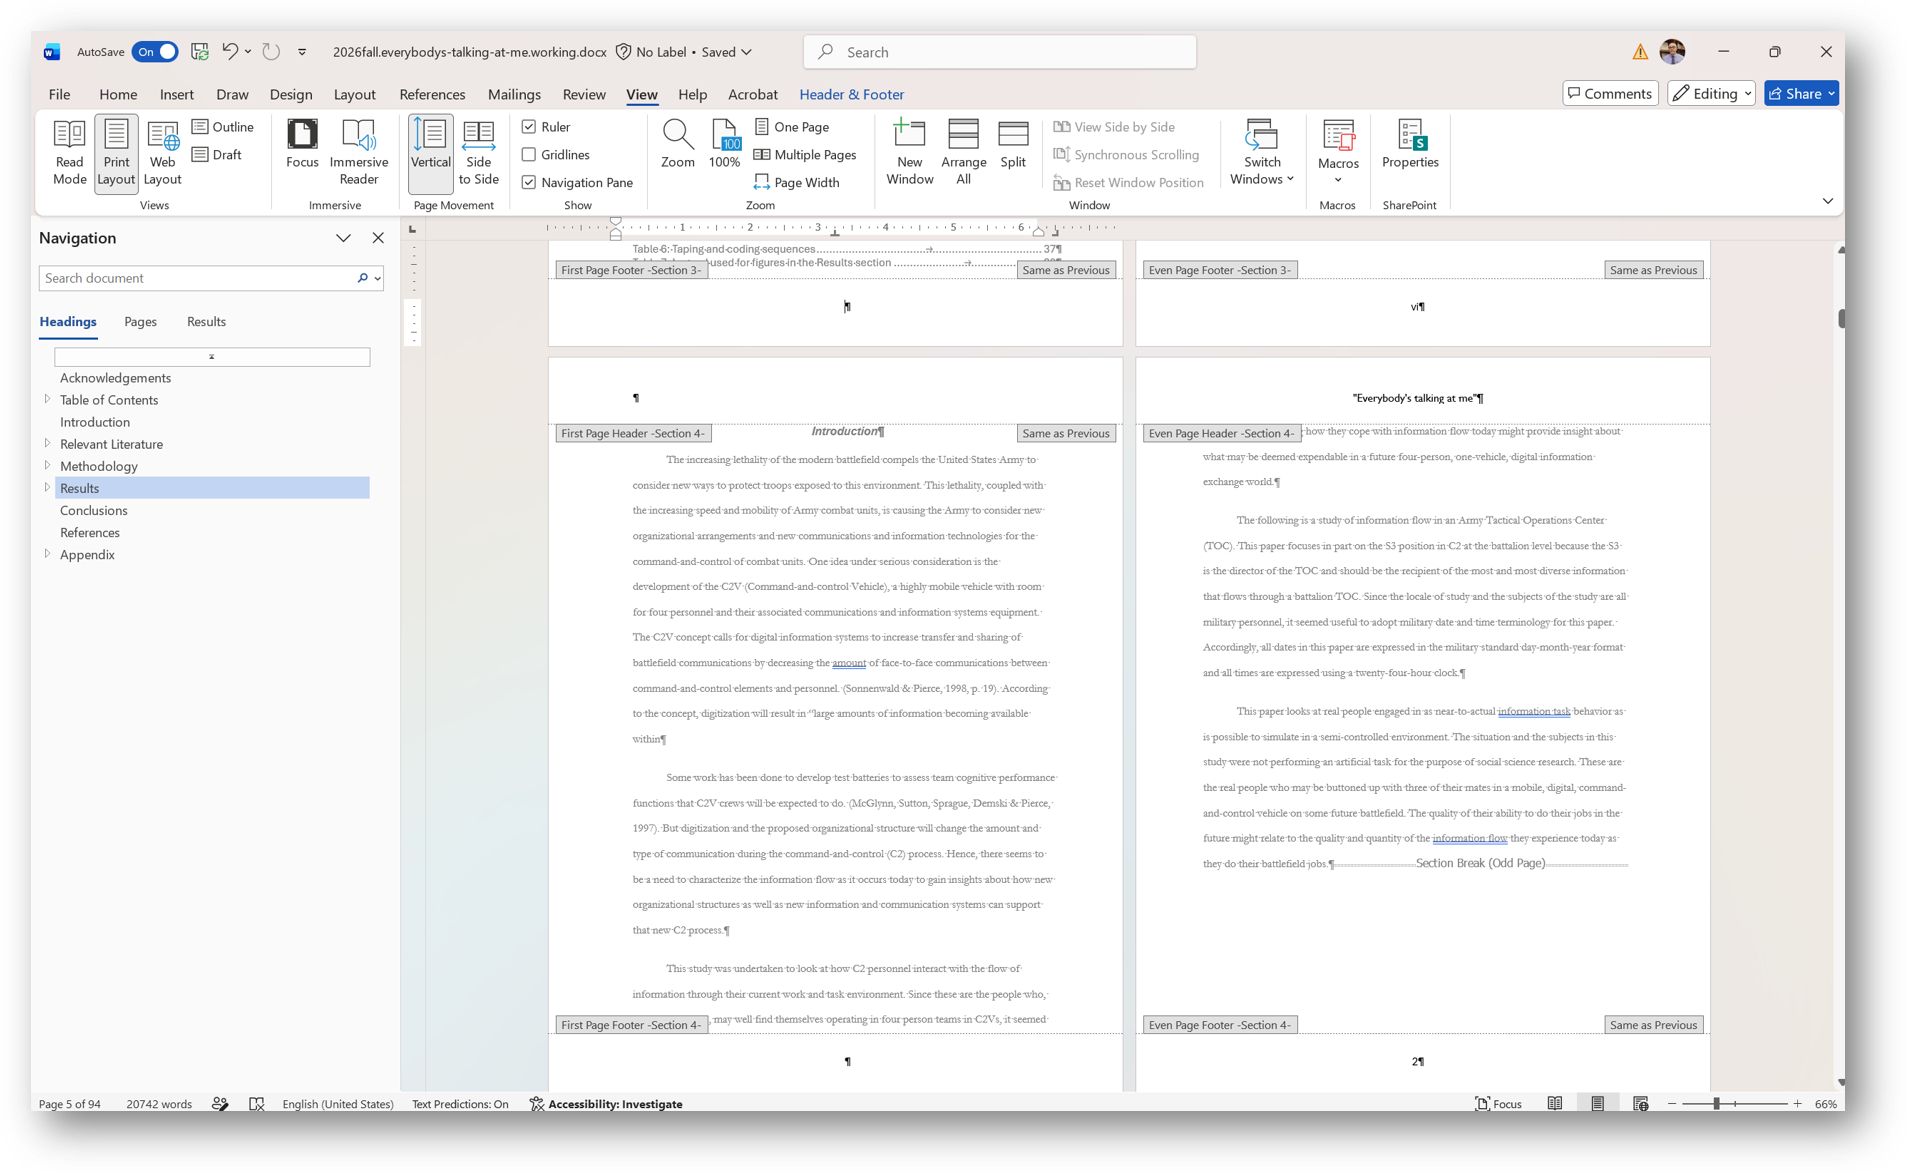1907x1173 pixels.
Task: Open the Review tab
Action: (584, 94)
